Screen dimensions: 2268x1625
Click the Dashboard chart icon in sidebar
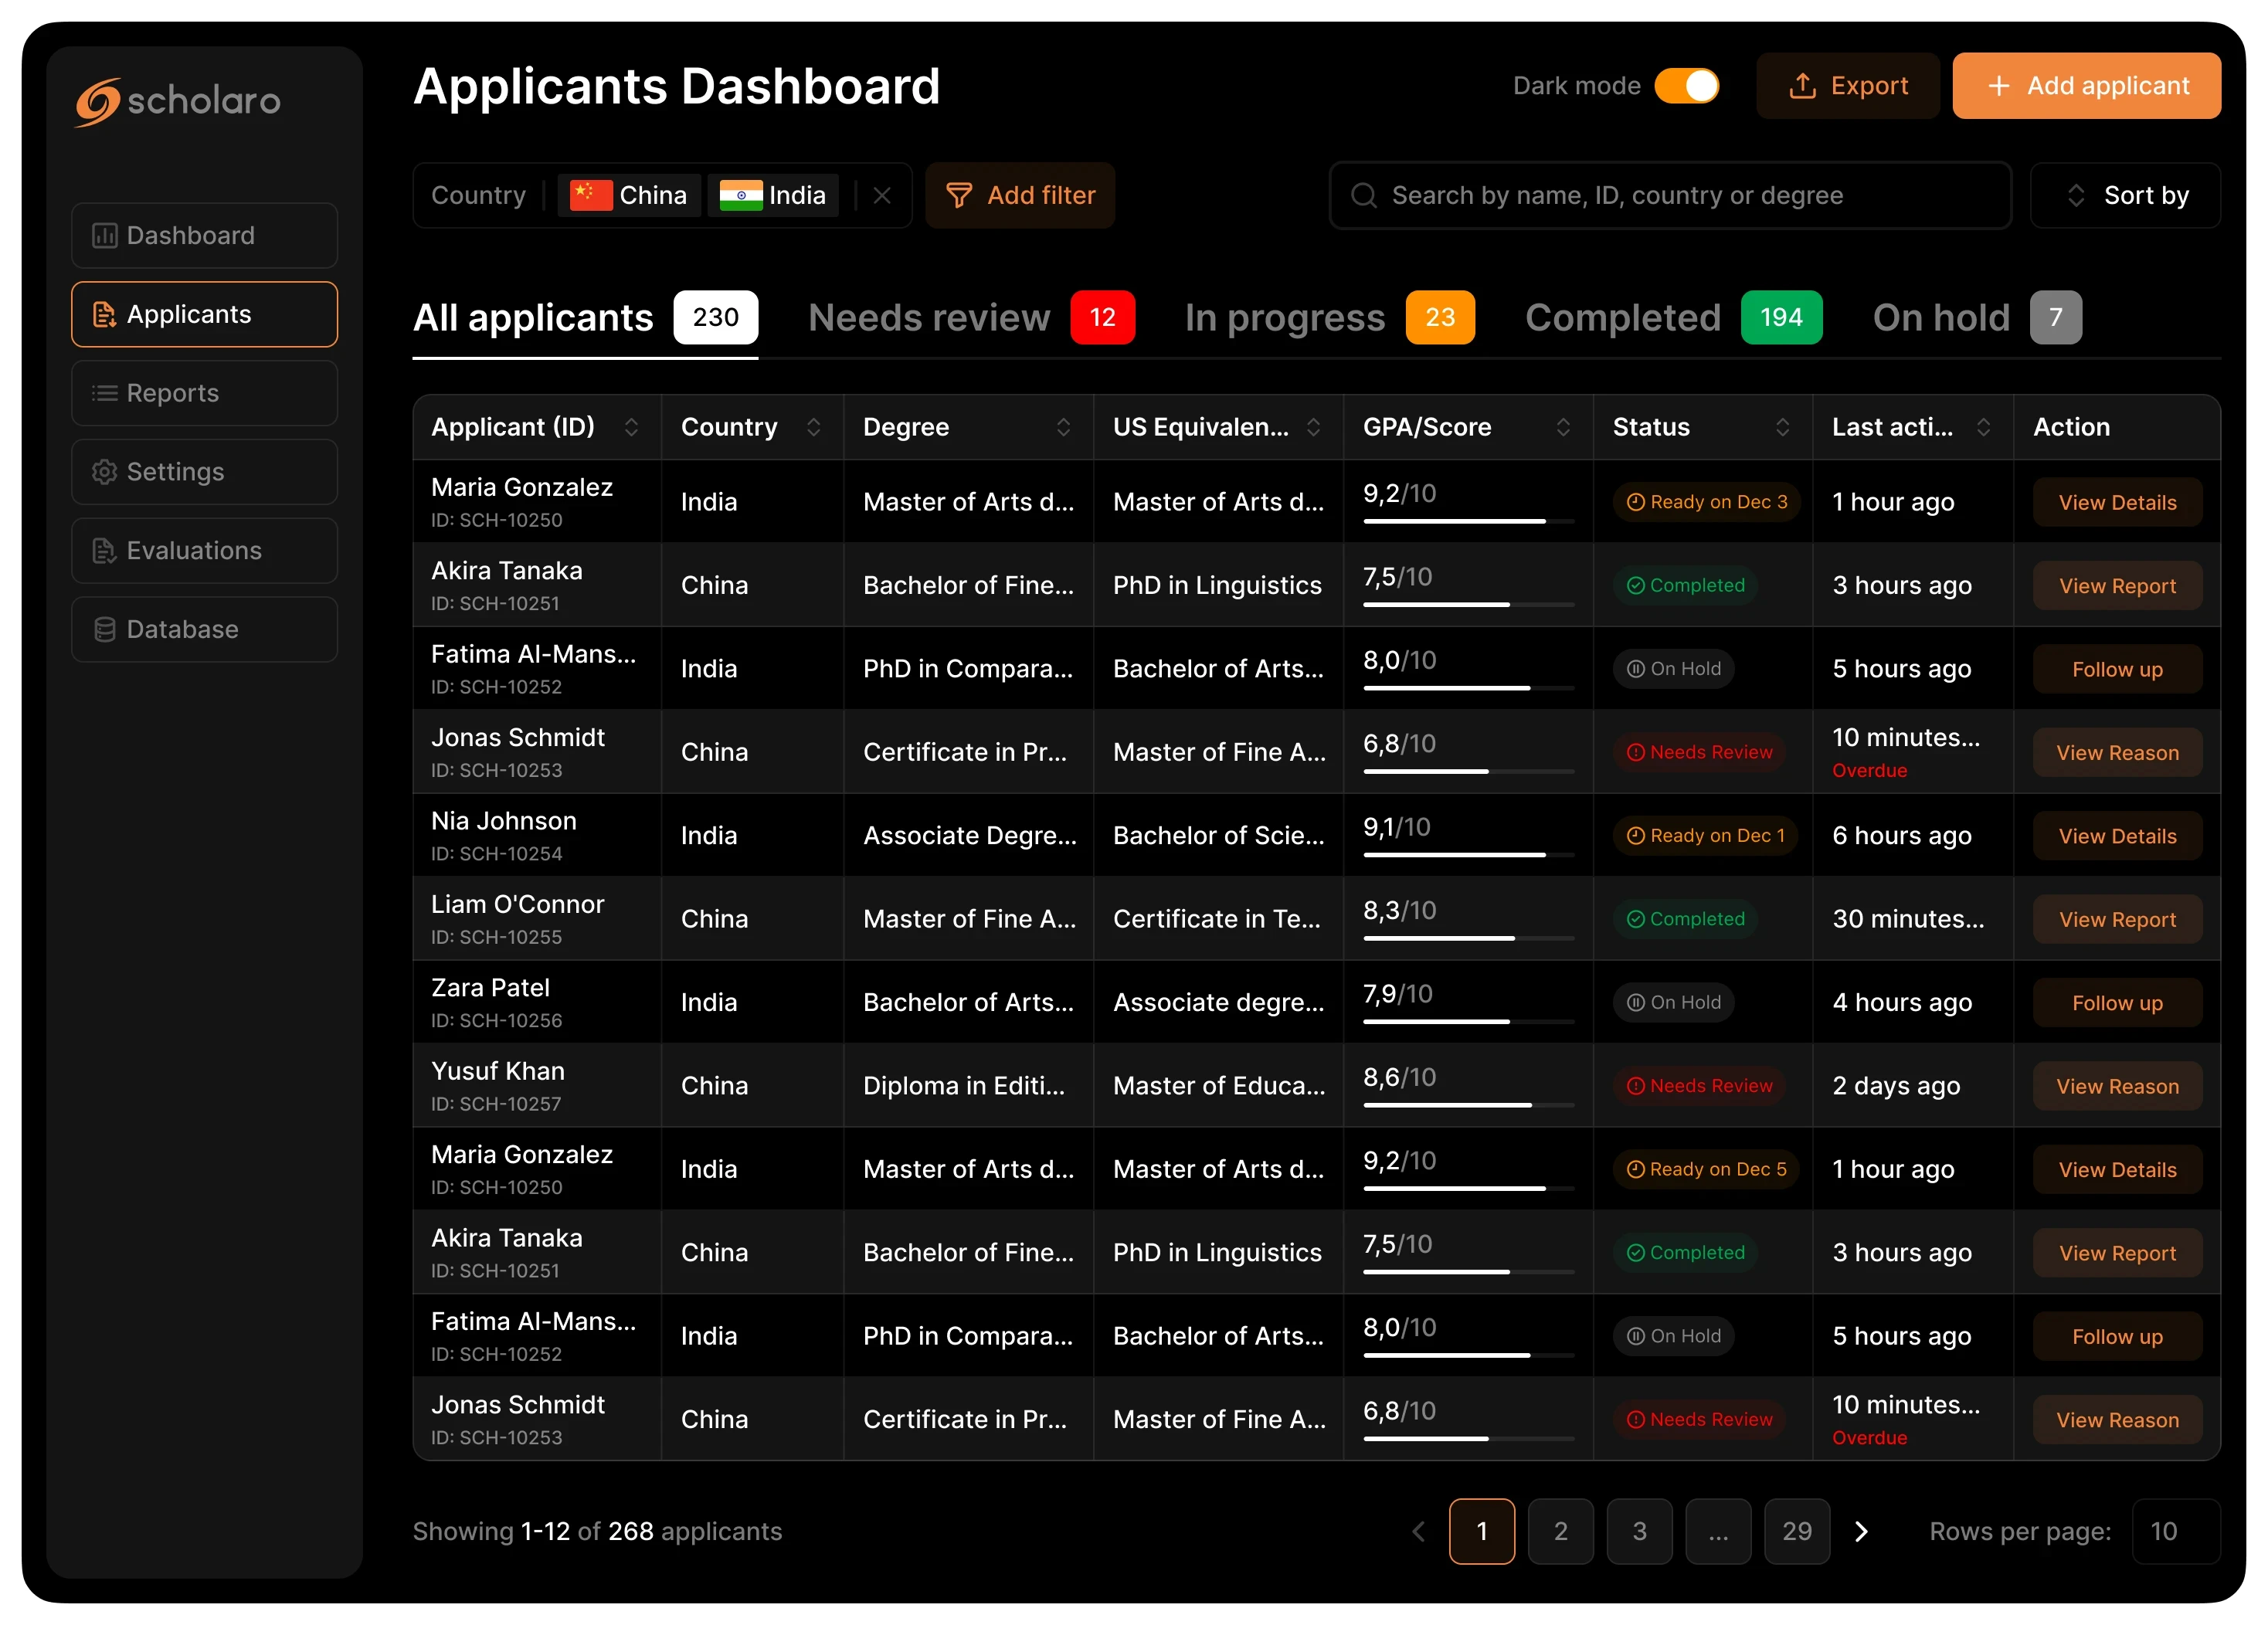(104, 236)
